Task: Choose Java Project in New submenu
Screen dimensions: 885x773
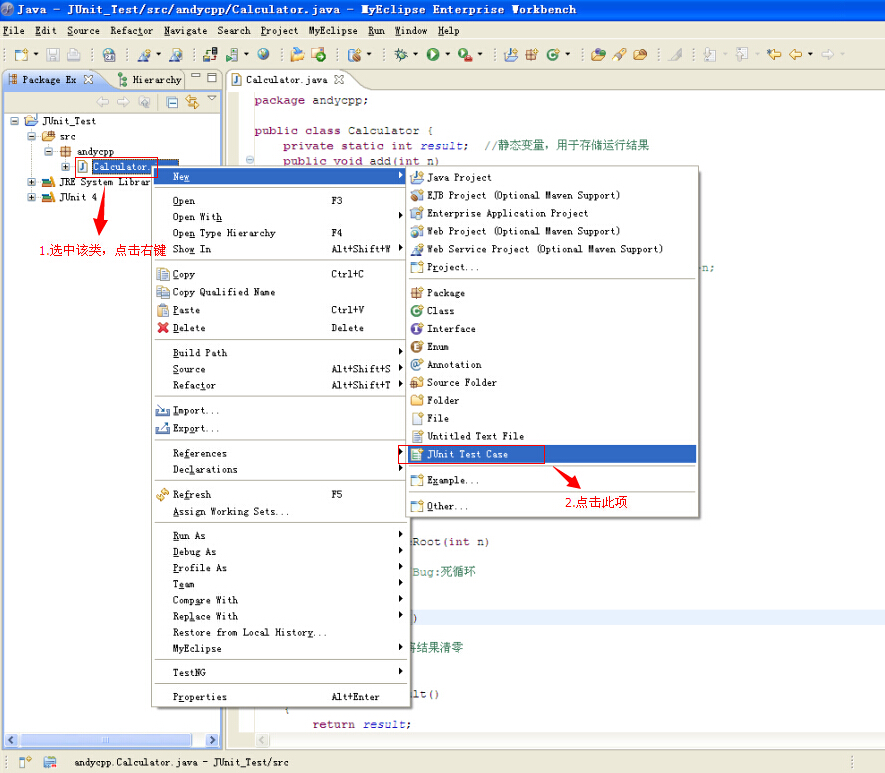Action: pyautogui.click(x=552, y=178)
